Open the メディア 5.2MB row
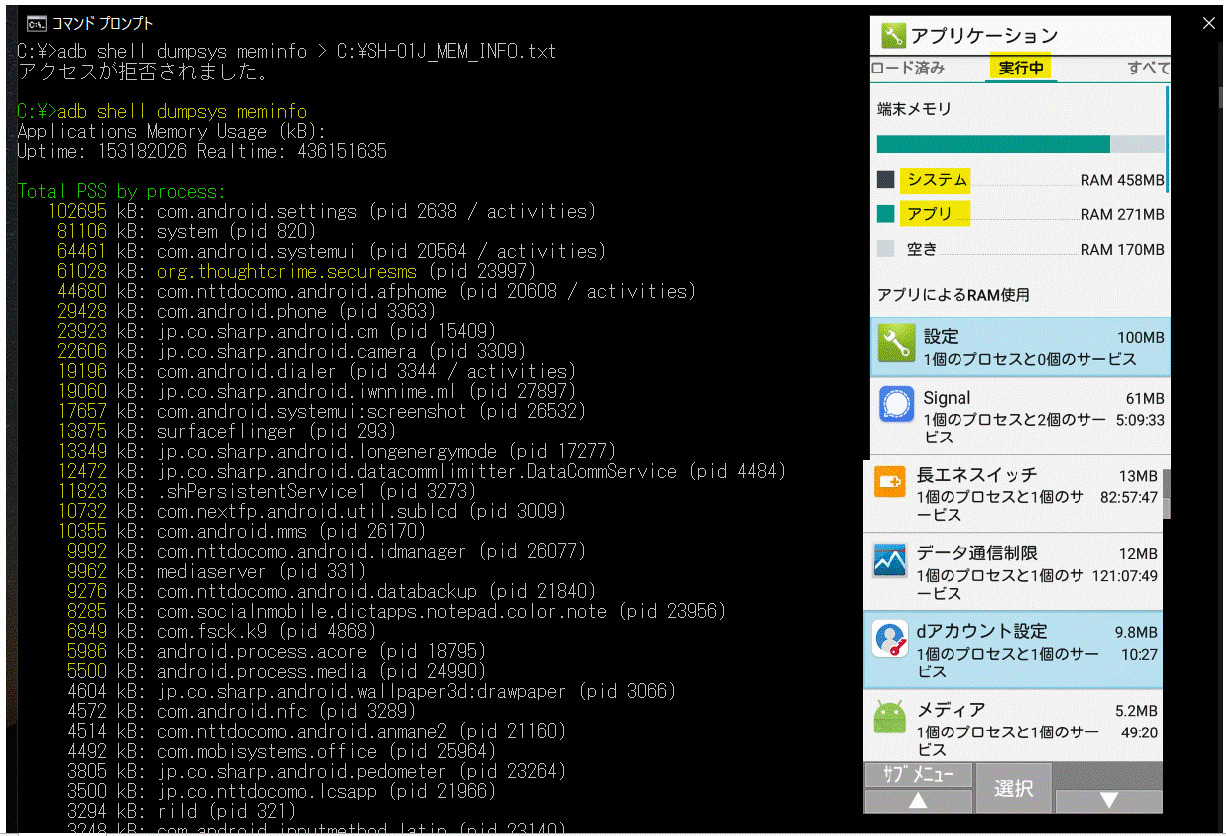This screenshot has height=836, width=1226. [1012, 725]
